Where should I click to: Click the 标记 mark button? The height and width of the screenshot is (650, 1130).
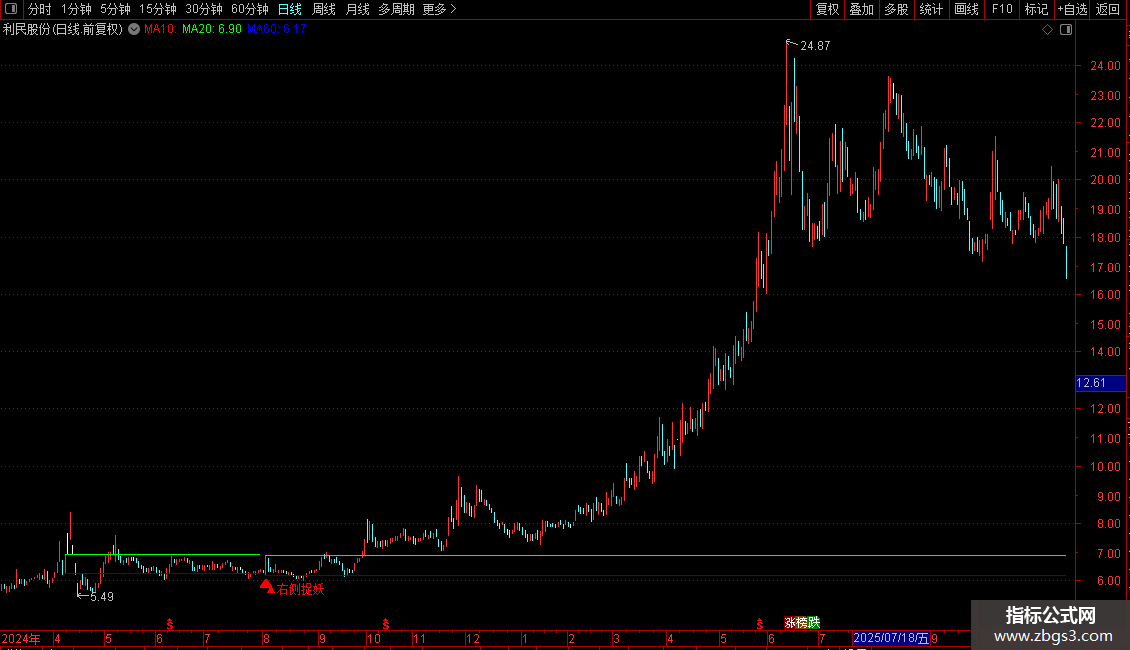pos(1036,9)
